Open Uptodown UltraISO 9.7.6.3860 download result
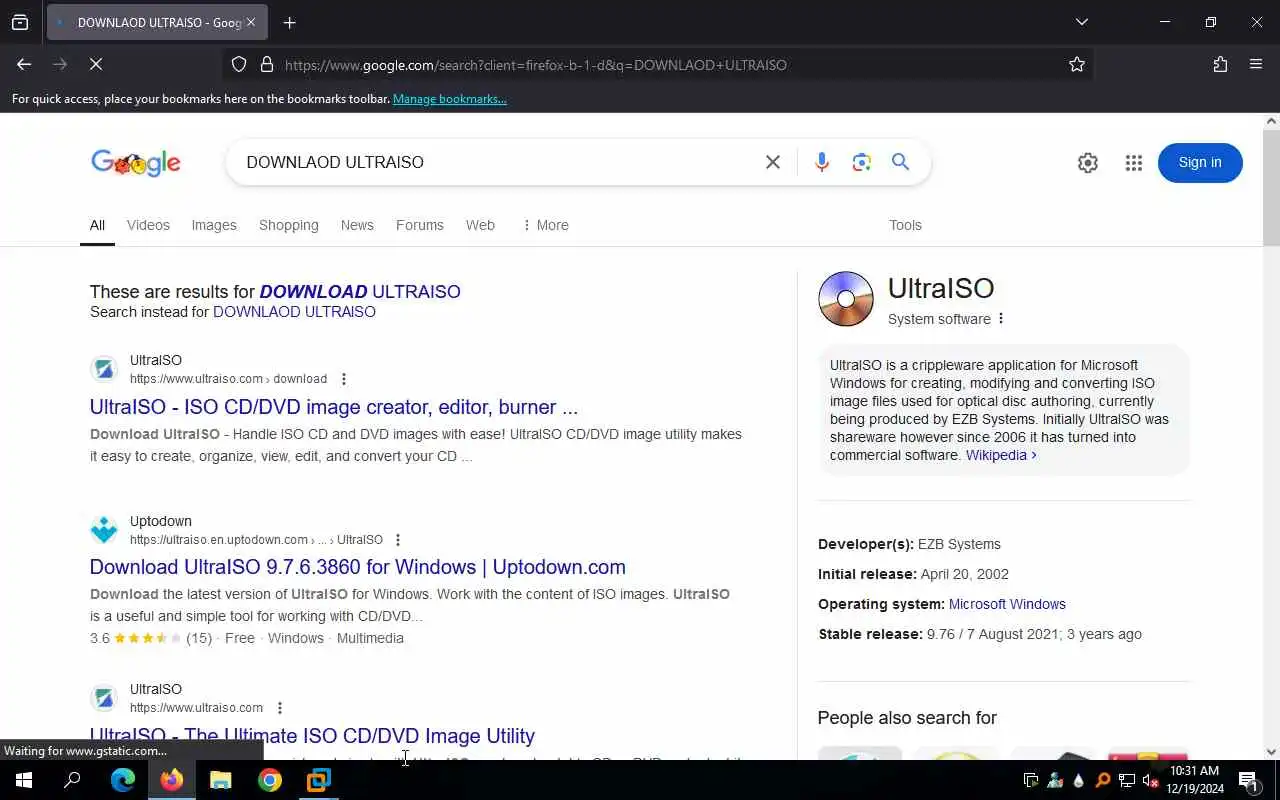This screenshot has width=1280, height=800. (x=358, y=567)
